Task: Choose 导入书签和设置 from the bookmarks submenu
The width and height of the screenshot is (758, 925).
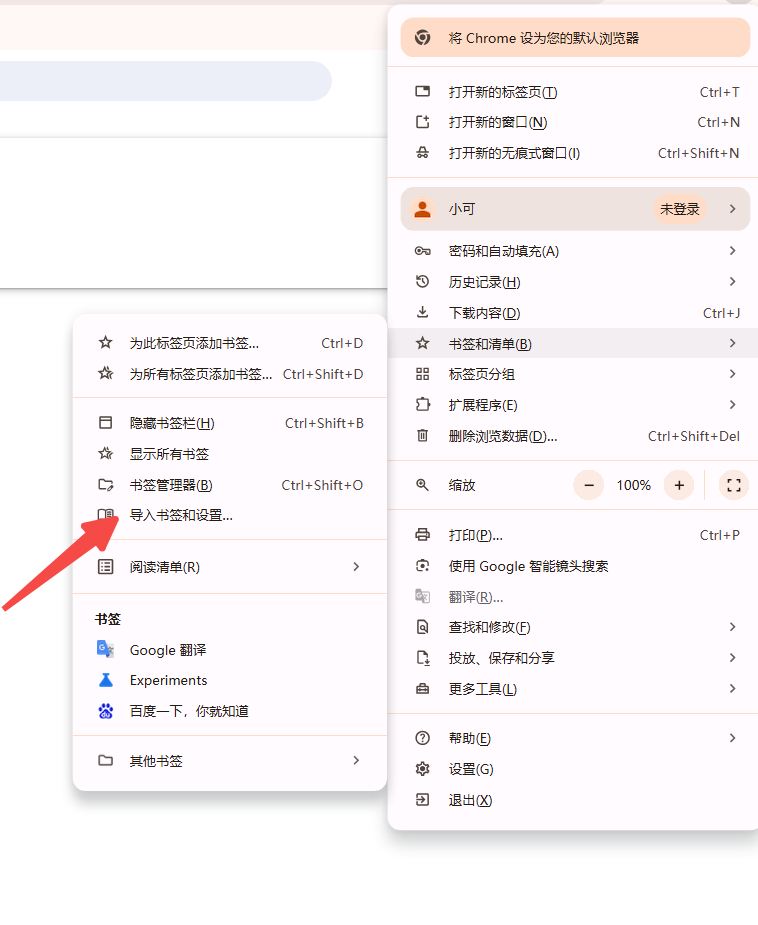Action: pyautogui.click(x=230, y=516)
